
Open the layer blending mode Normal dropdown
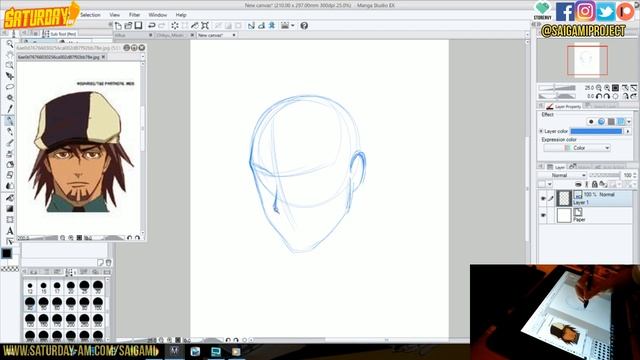click(562, 175)
